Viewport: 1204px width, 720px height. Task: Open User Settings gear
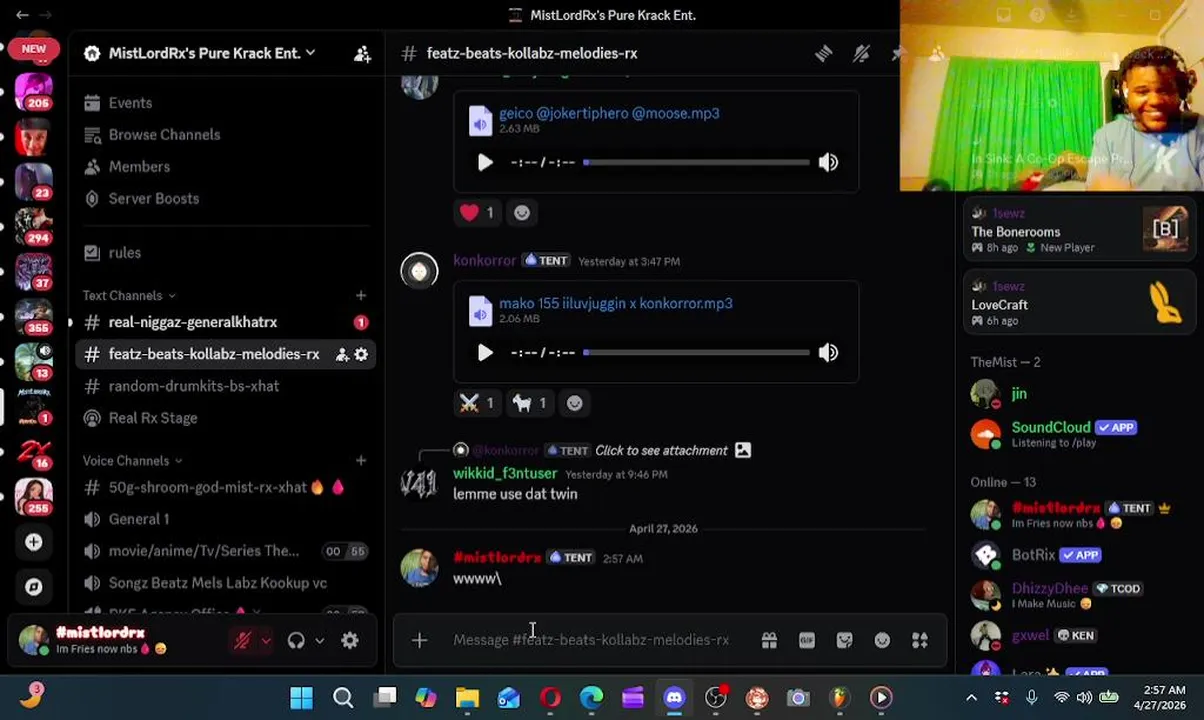click(x=350, y=641)
